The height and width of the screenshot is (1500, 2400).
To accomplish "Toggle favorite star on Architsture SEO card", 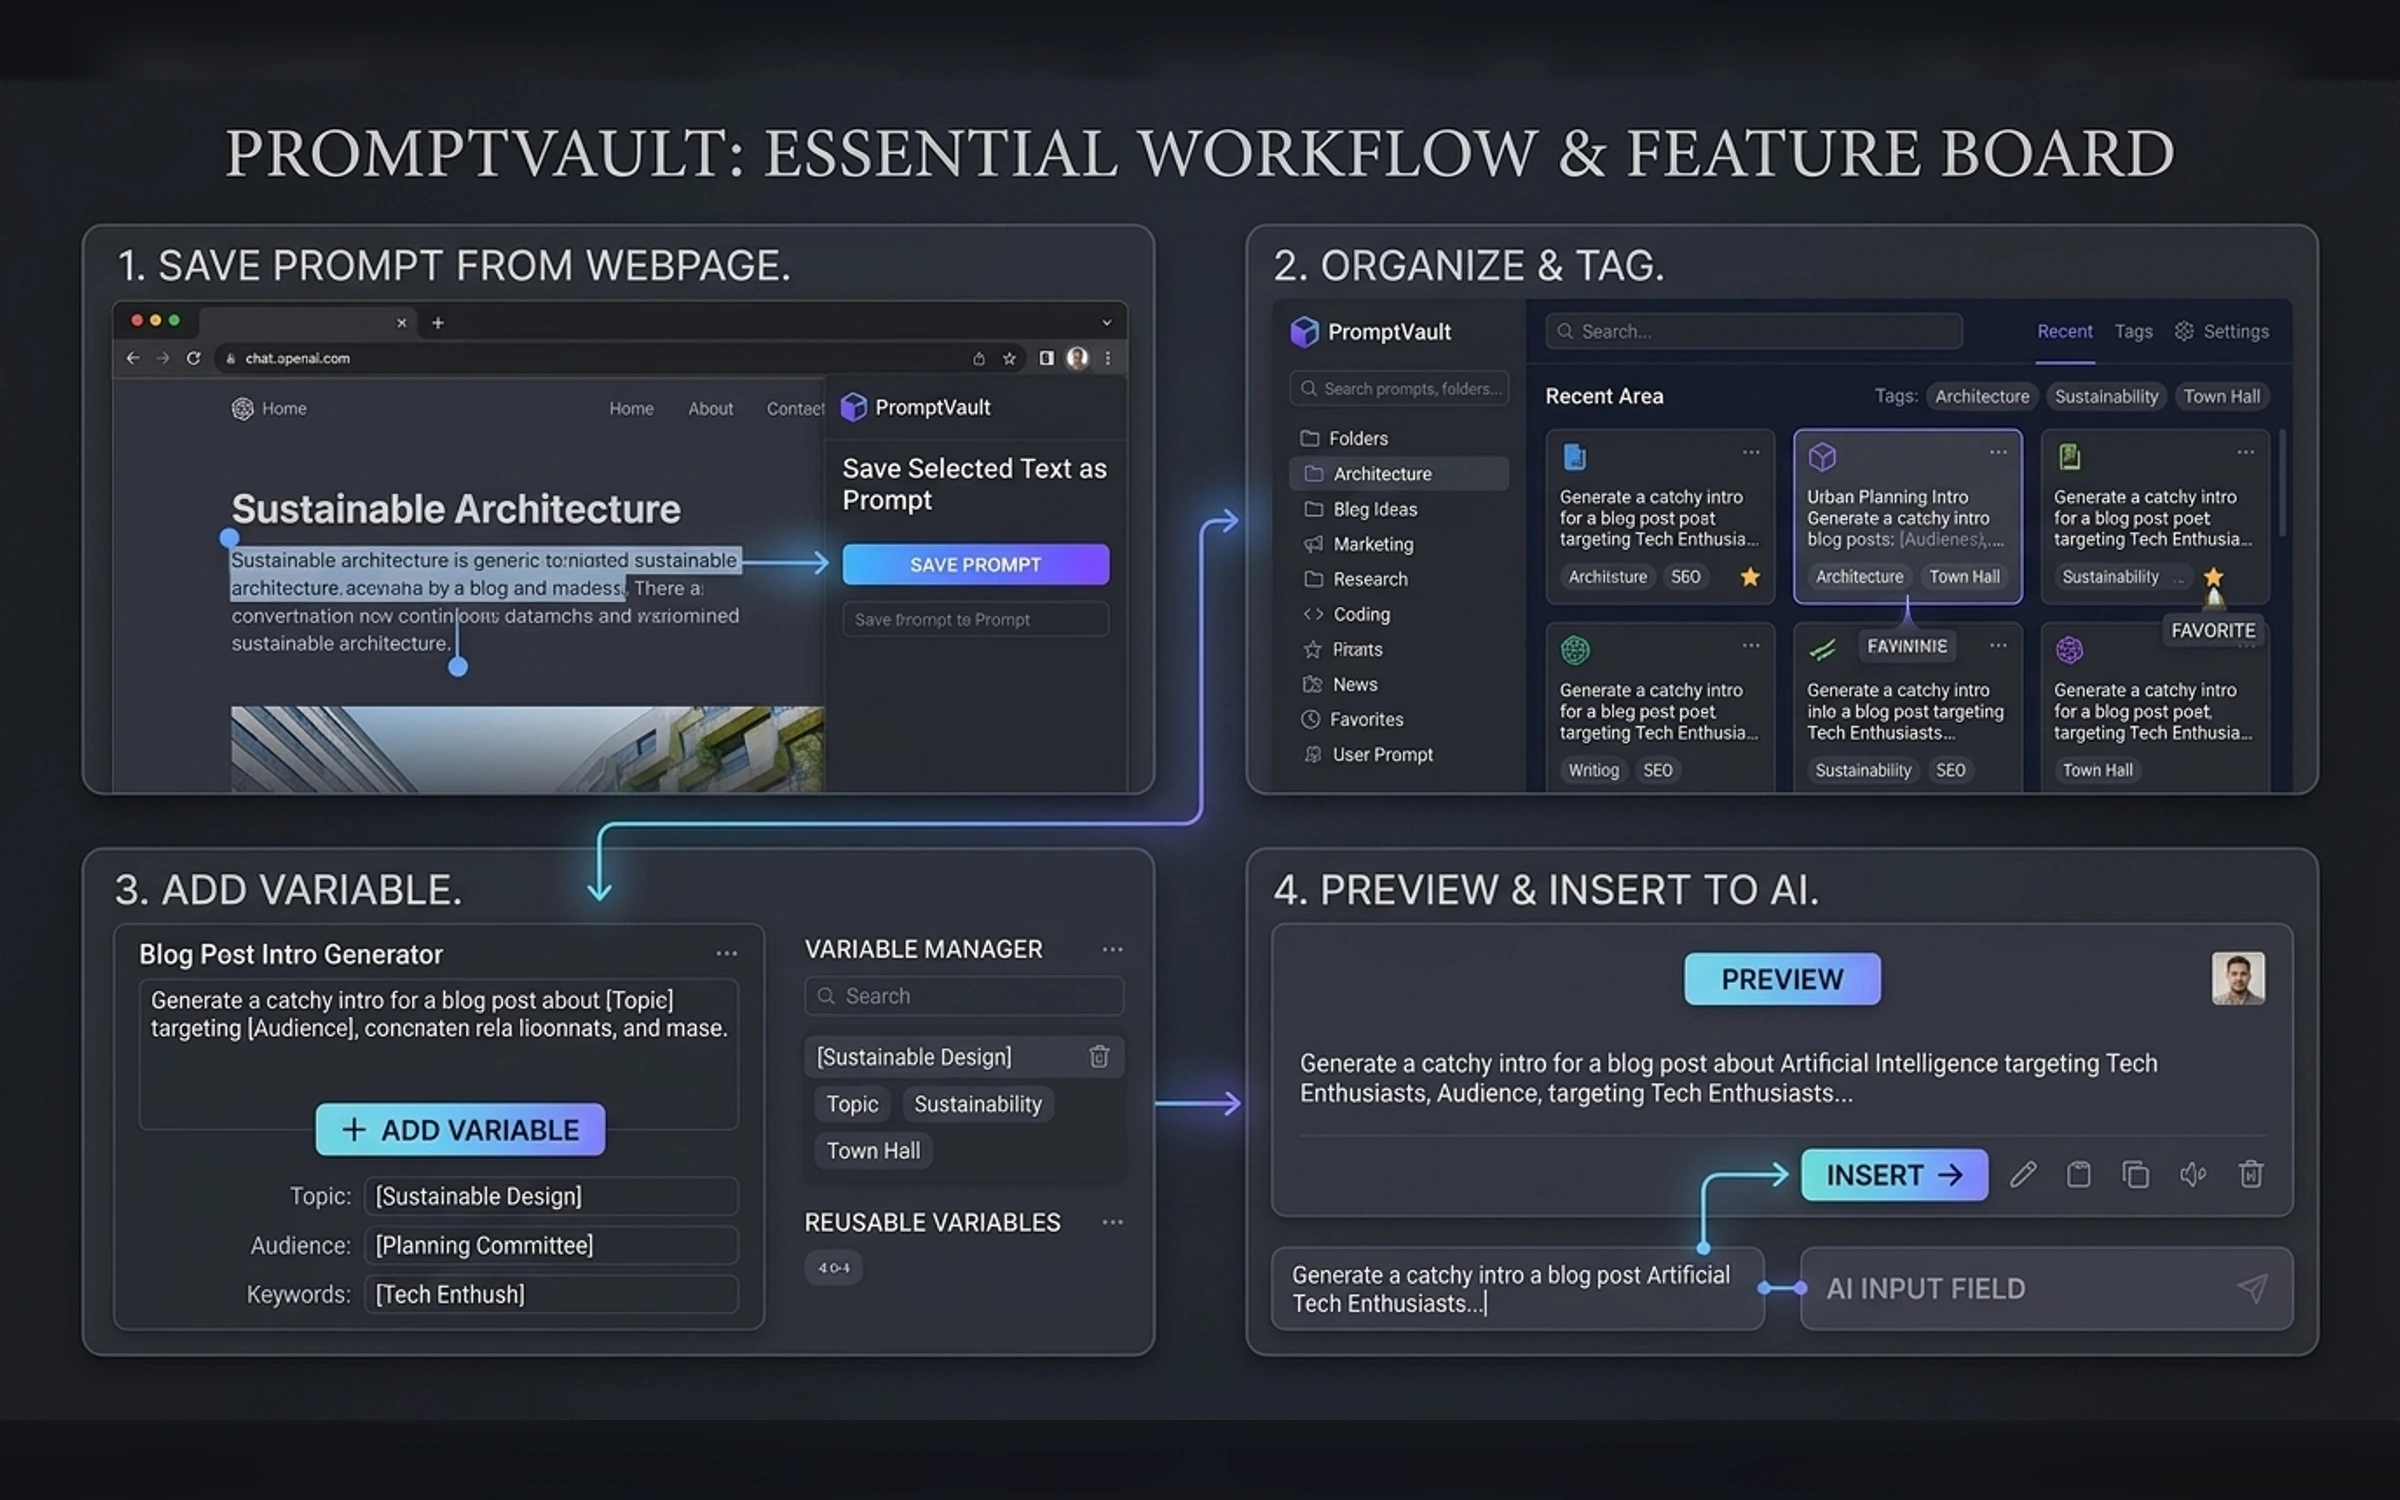I will (1750, 576).
